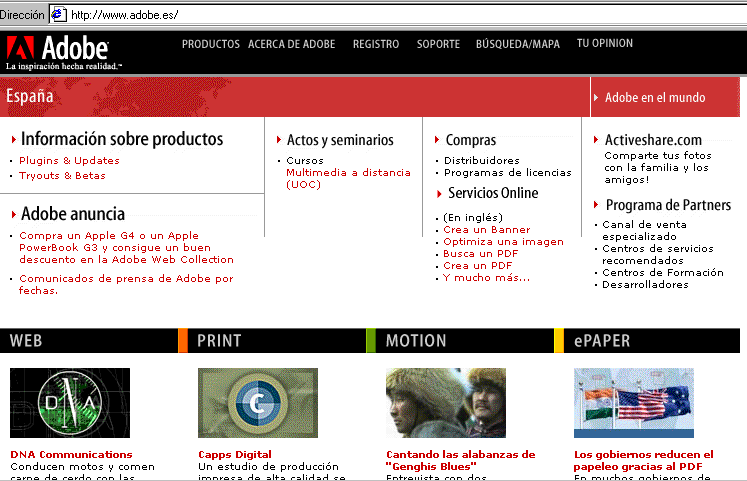This screenshot has width=747, height=481.
Task: Open the Centros de servicios recomendados link
Action: click(x=658, y=254)
